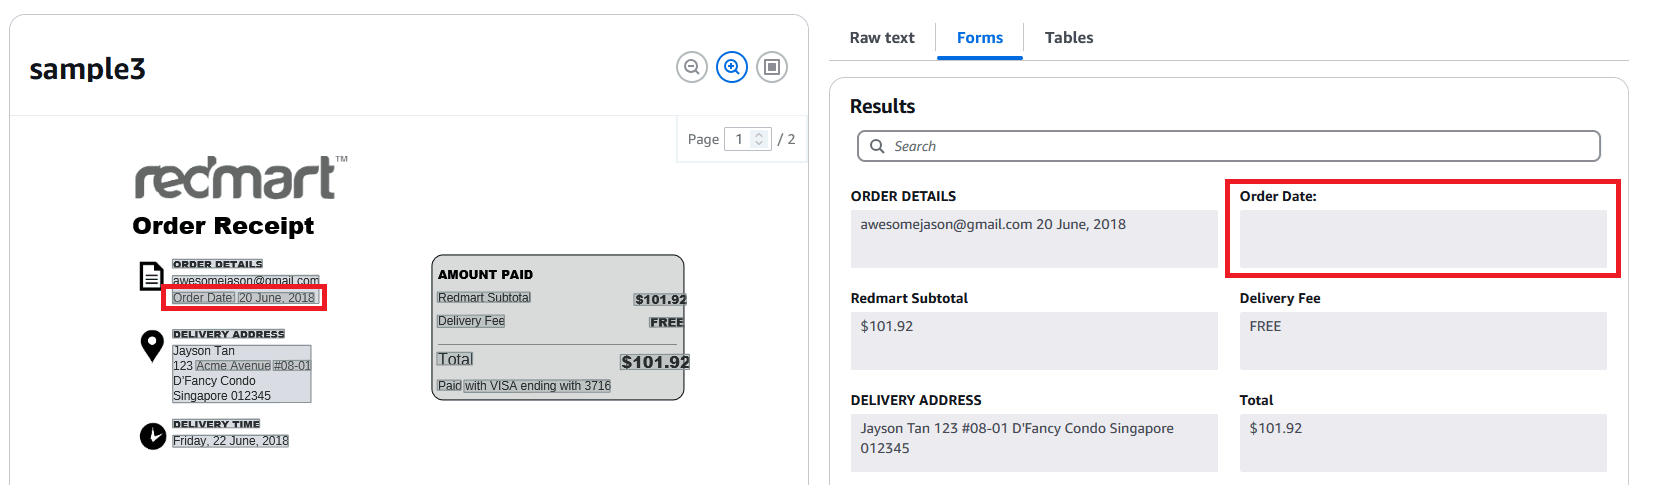Click the 'Delivery Fee' label in receipt
This screenshot has height=485, width=1673.
click(x=471, y=321)
